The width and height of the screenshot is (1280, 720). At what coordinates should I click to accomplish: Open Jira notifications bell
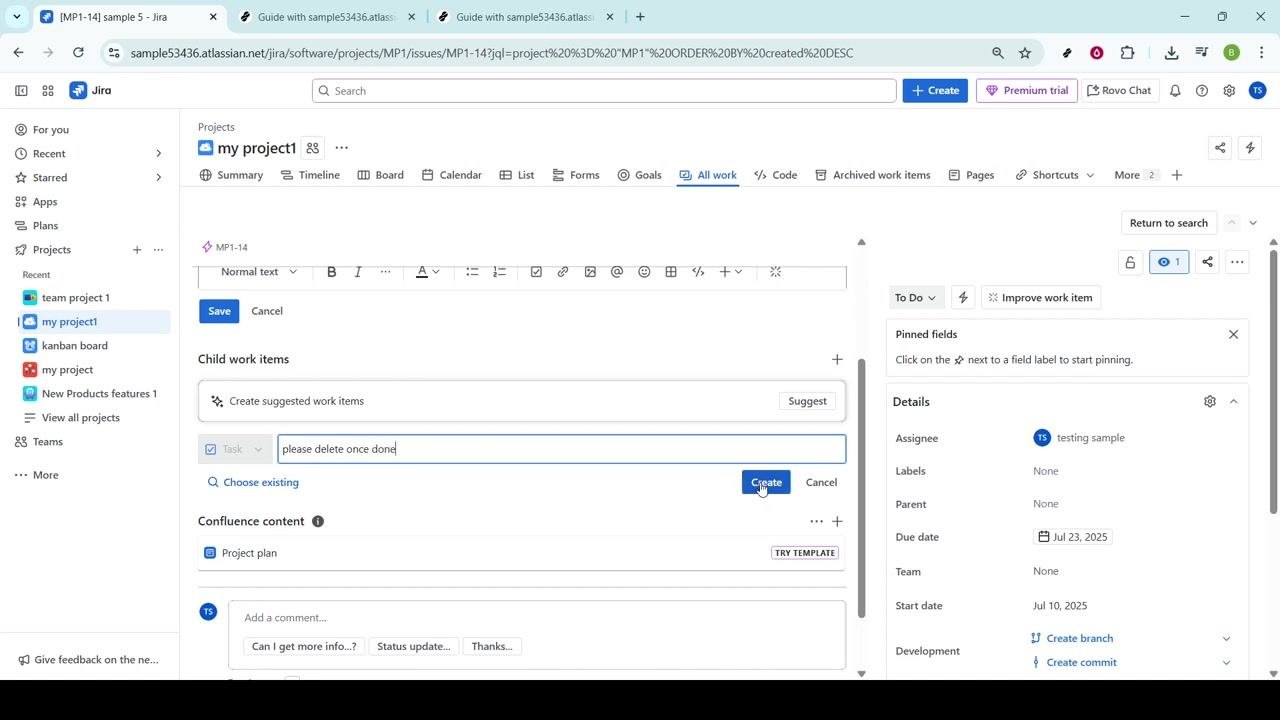1175,90
